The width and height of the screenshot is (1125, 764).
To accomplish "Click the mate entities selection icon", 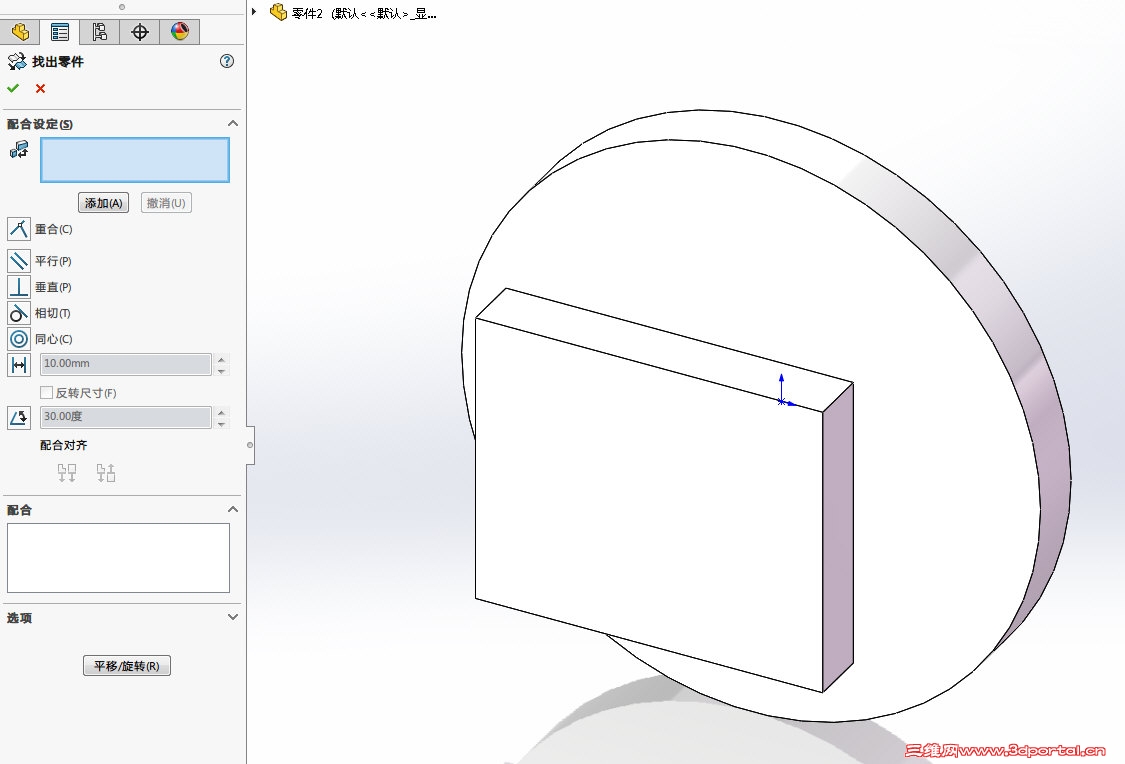I will [x=19, y=149].
